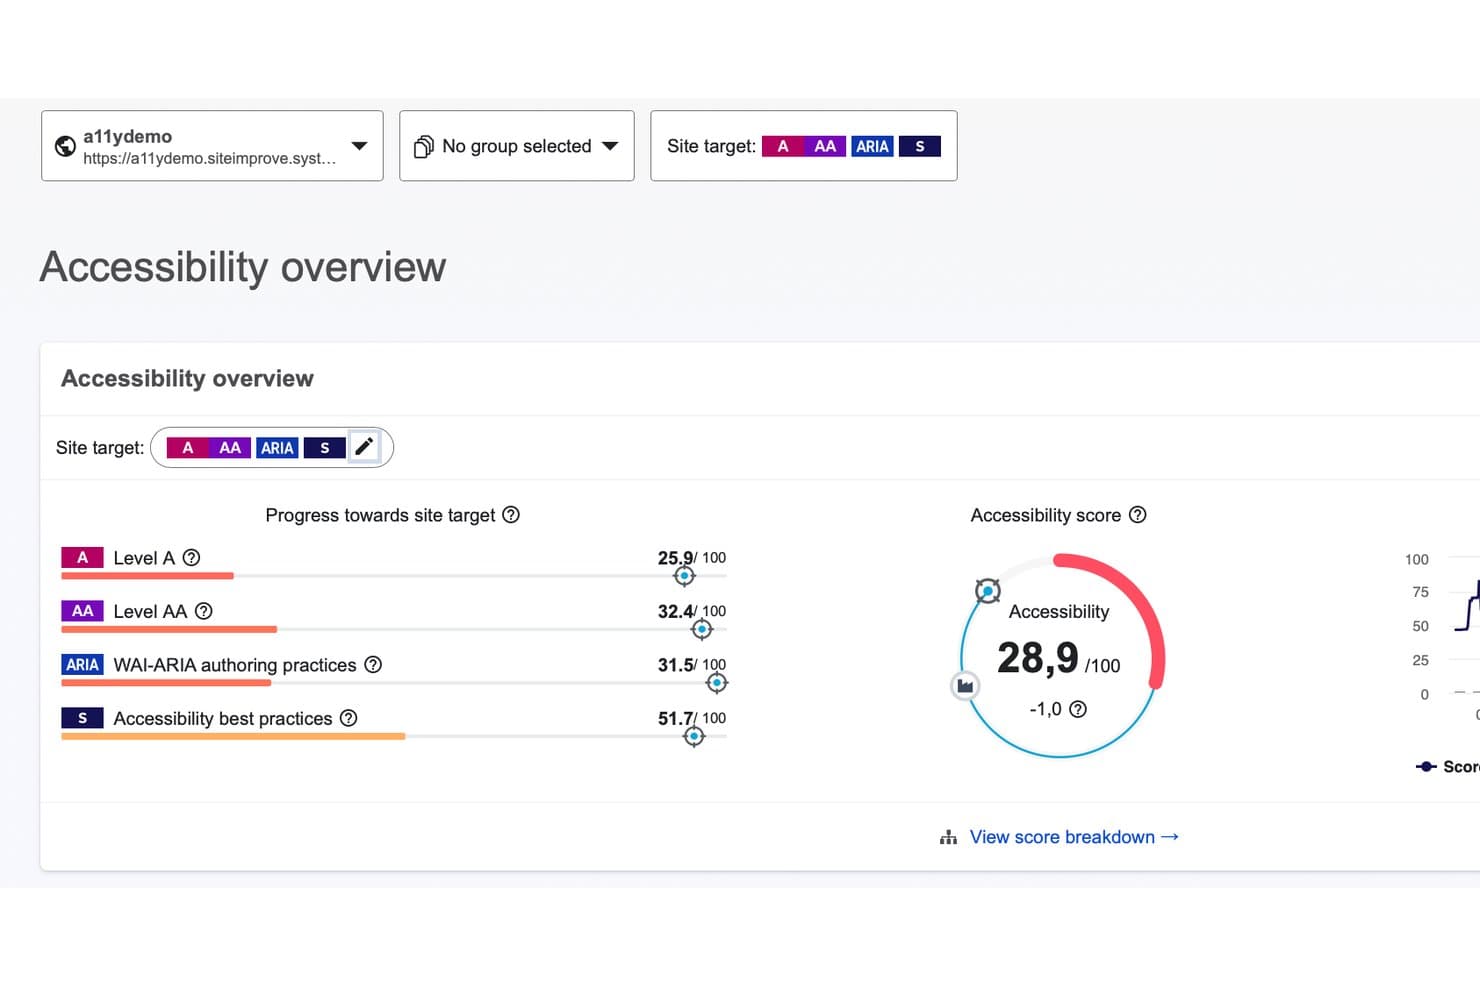This screenshot has height=987, width=1480.
Task: Open help icon next to Level A
Action: tap(192, 558)
